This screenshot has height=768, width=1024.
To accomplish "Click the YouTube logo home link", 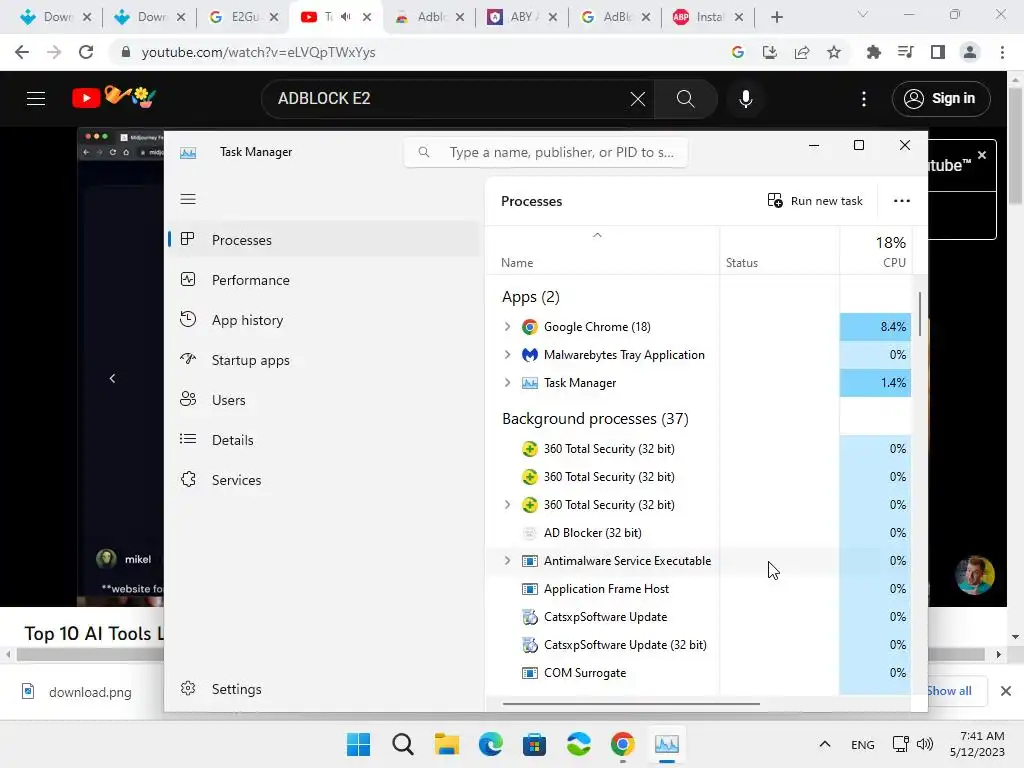I will pos(113,98).
